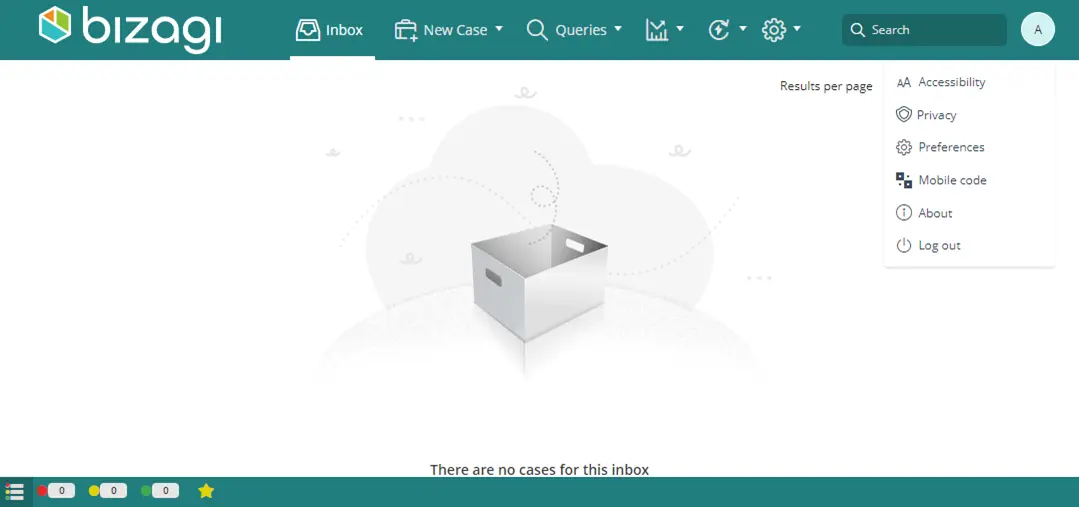Click the About info icon
Screen dimensions: 1079x507
(904, 213)
